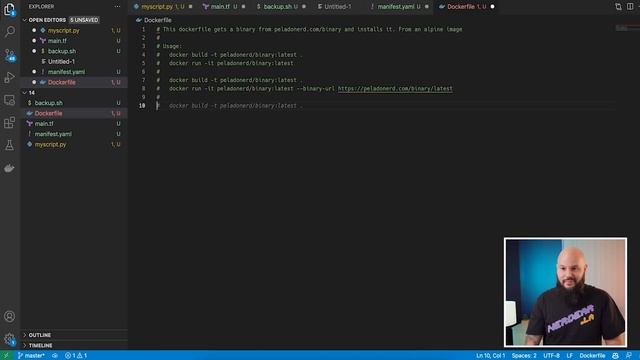Click the 5 unsaved badge
The height and width of the screenshot is (360, 640).
point(84,20)
